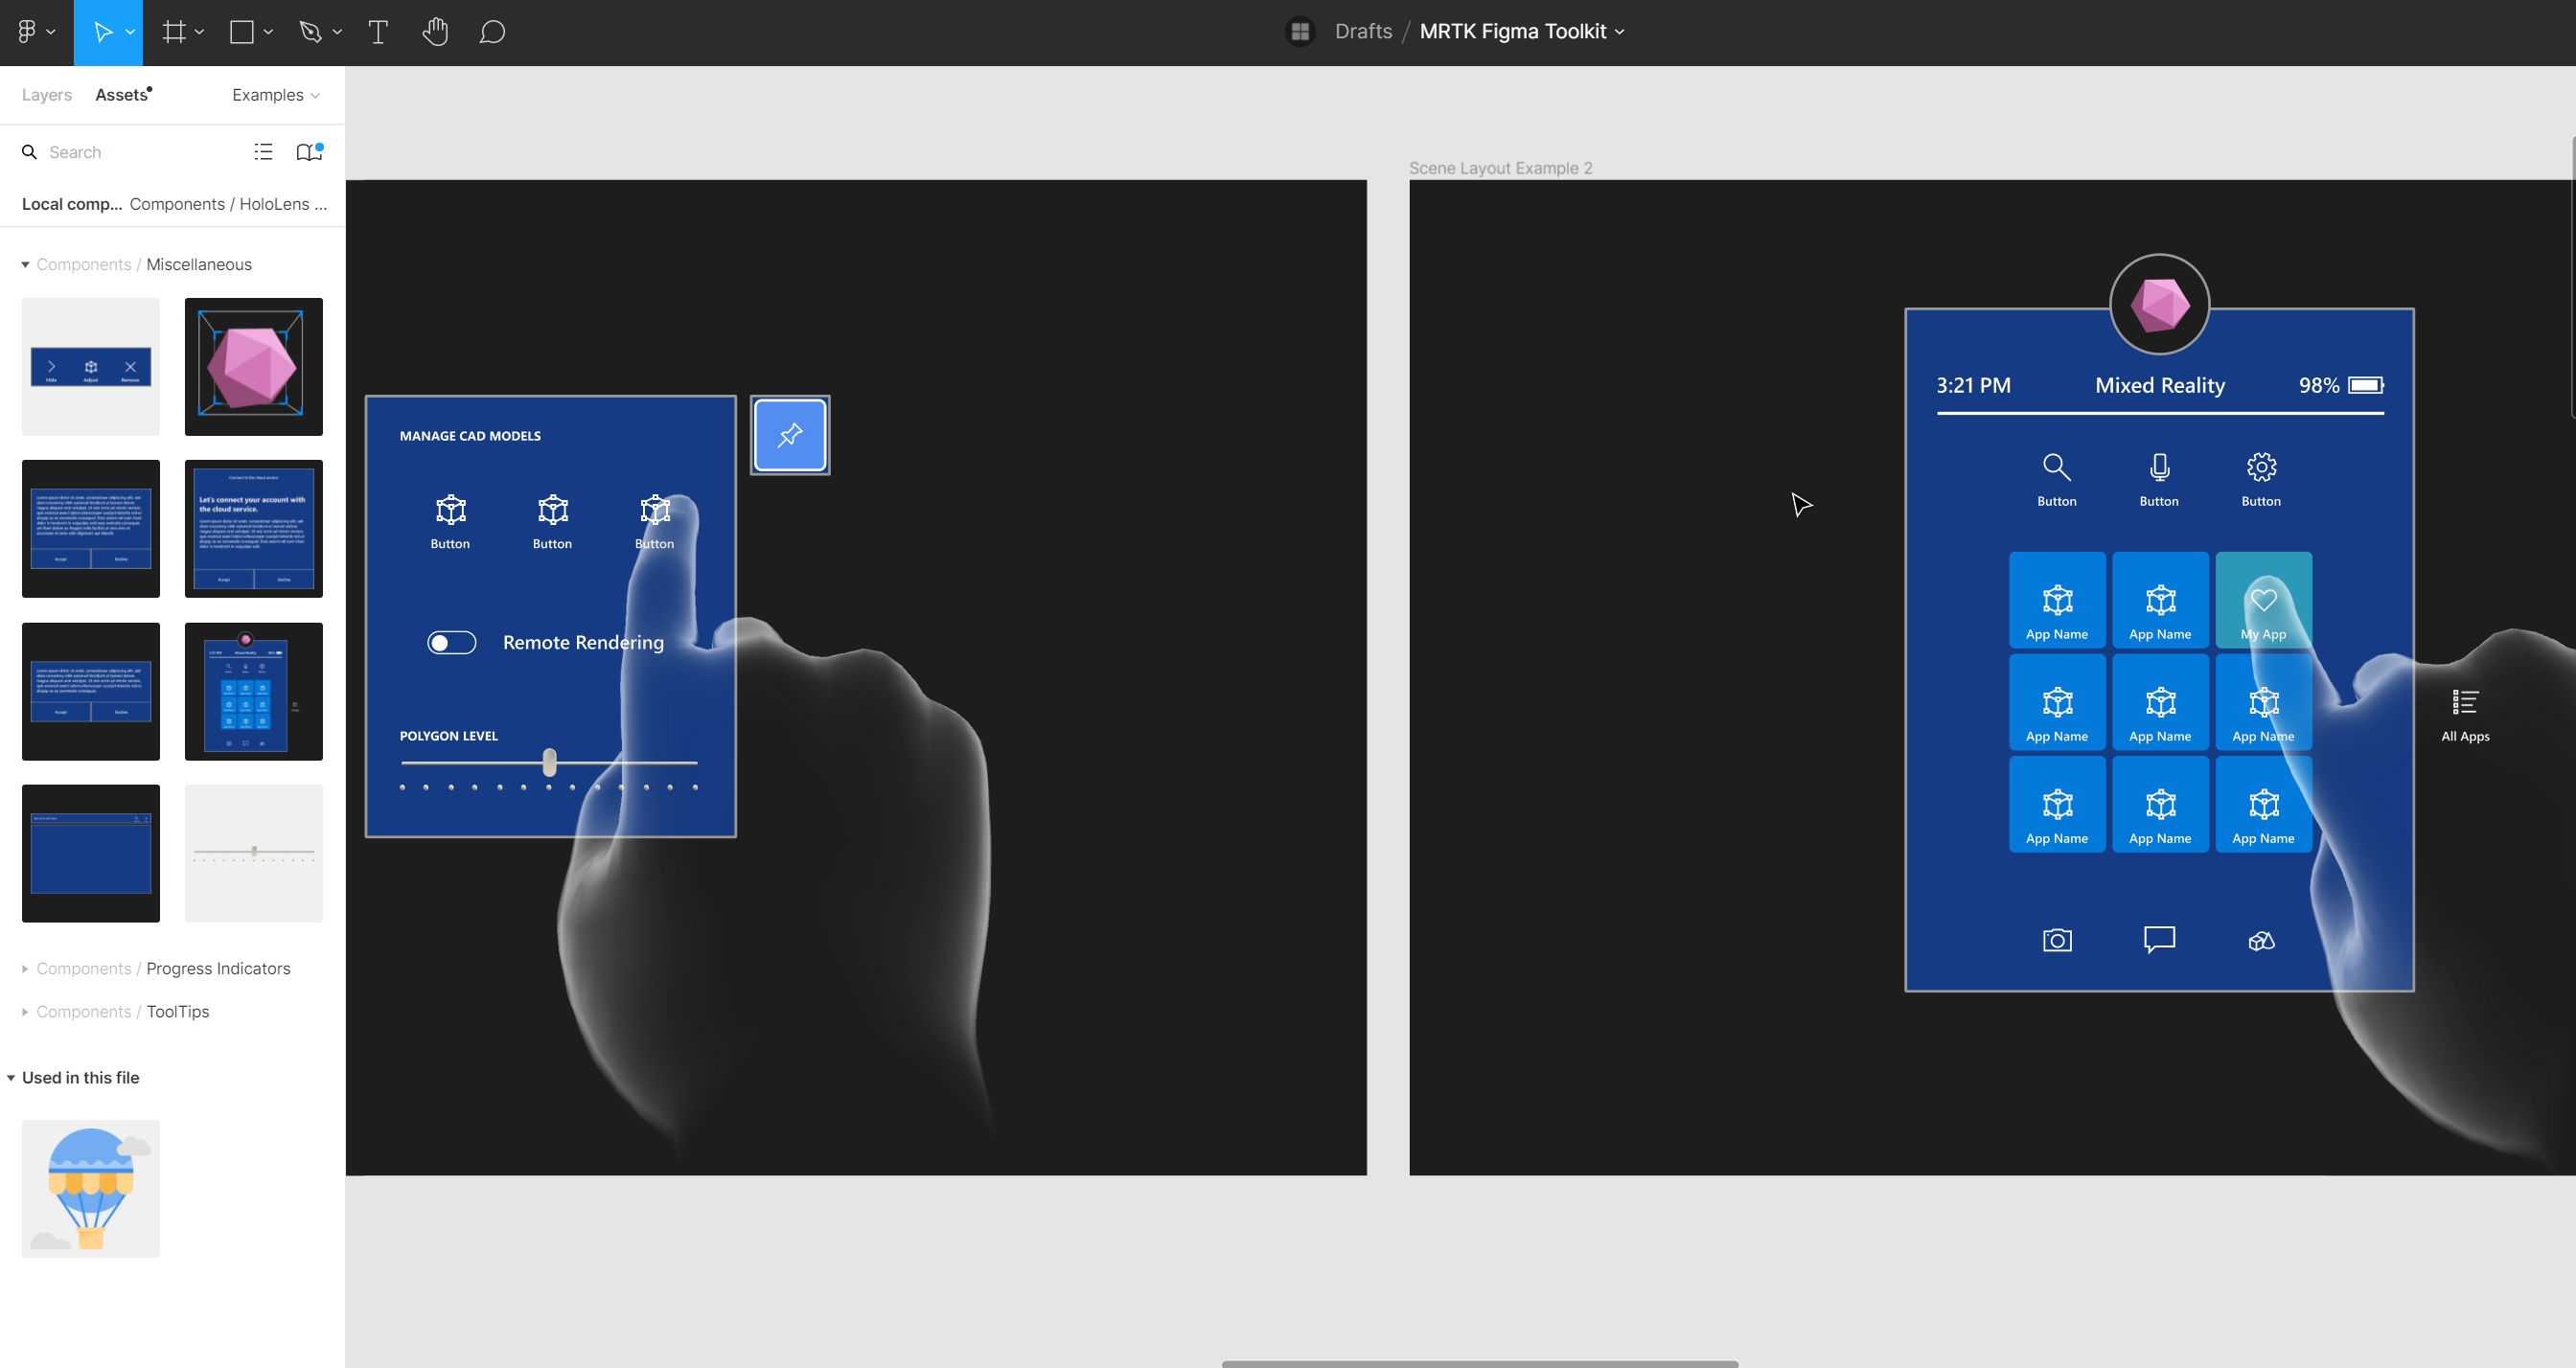The width and height of the screenshot is (2576, 1368).
Task: Open All Apps in the Mixed Reality menu
Action: 2464,712
